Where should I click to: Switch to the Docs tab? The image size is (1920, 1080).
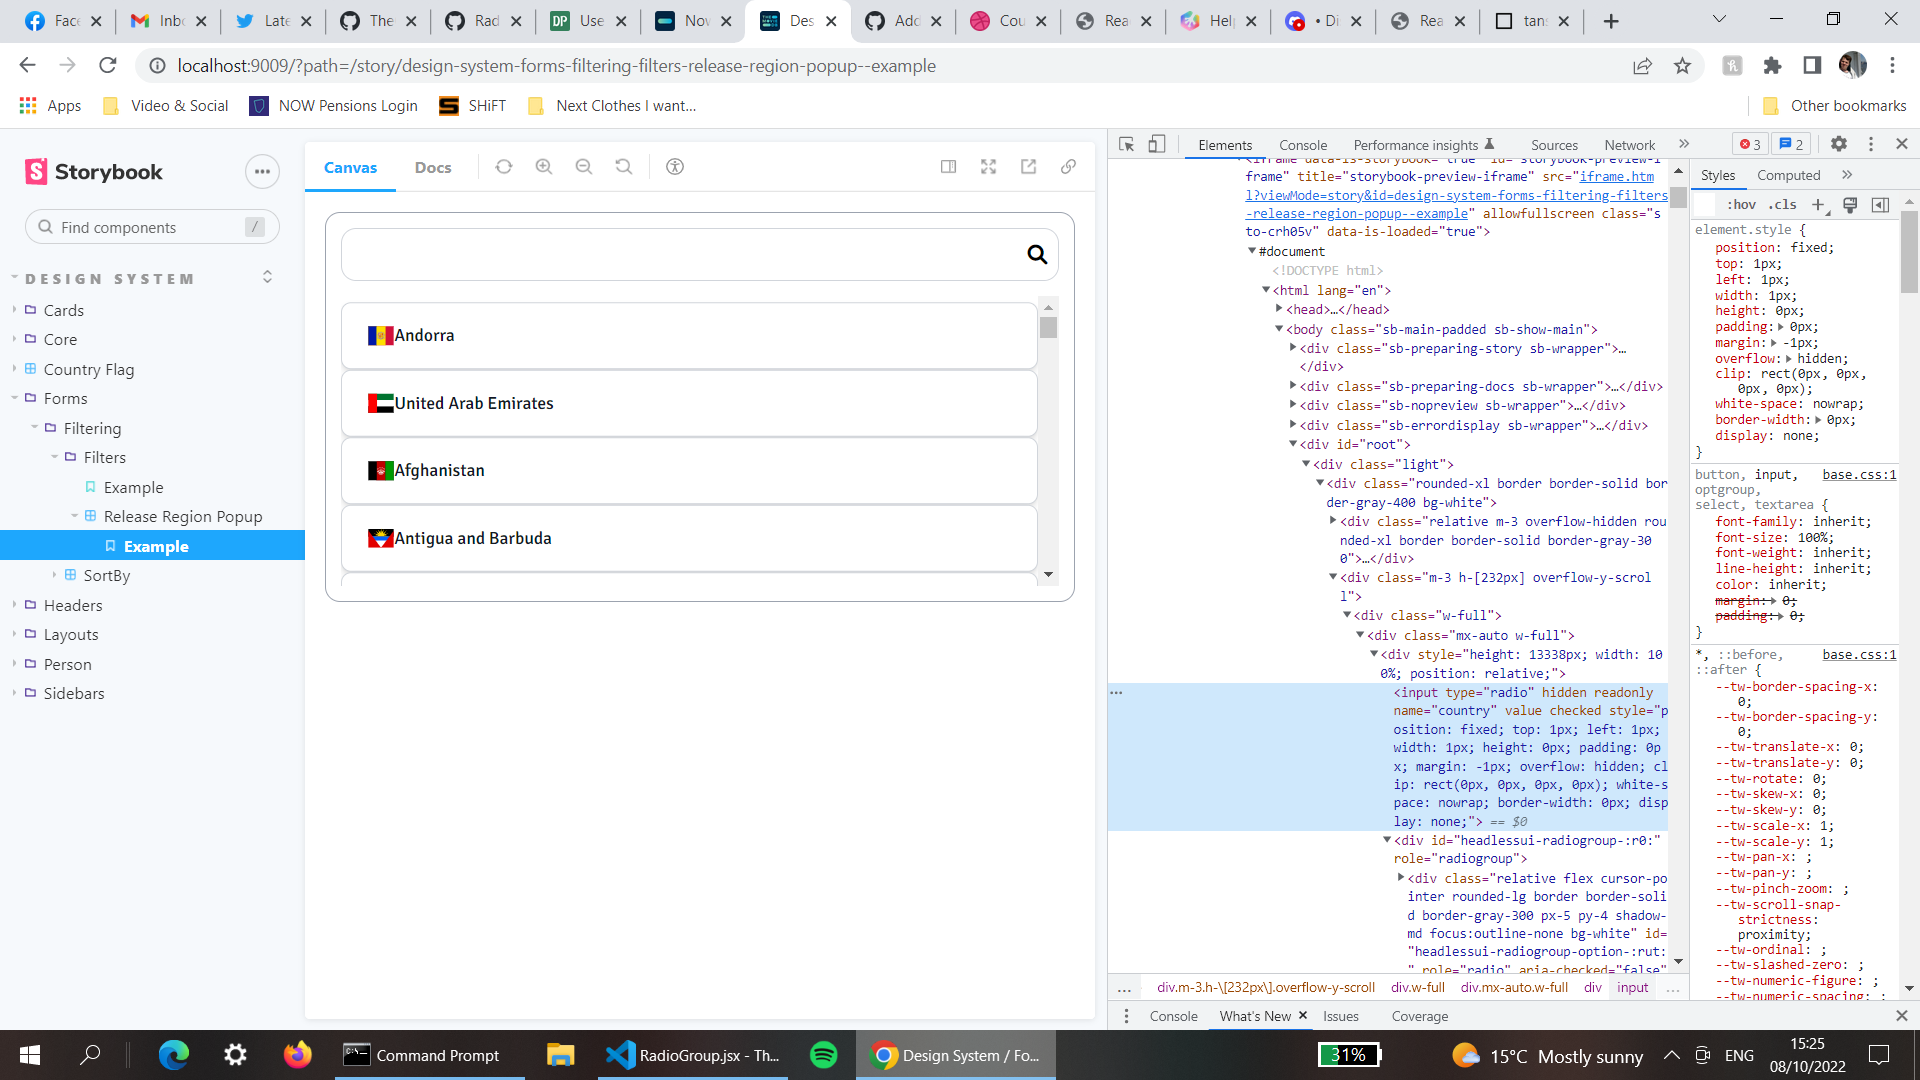(433, 167)
